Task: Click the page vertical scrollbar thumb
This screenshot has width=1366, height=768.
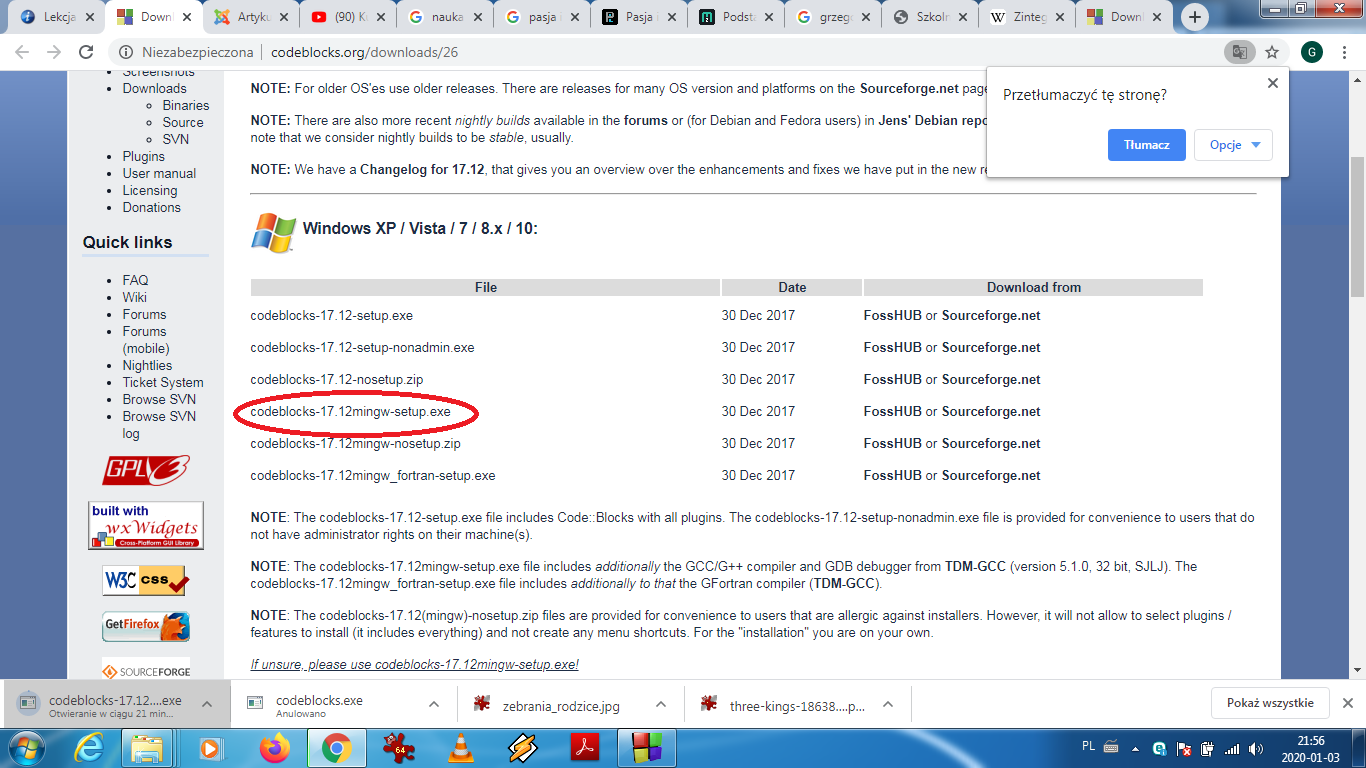Action: point(1357,226)
